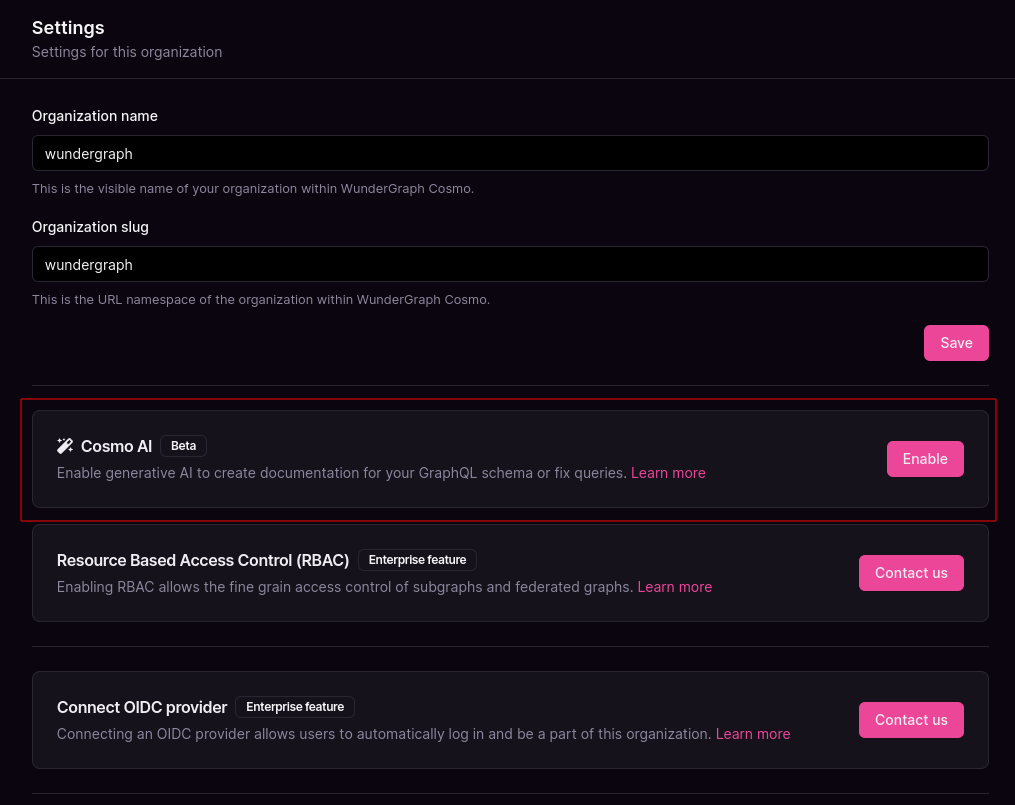Viewport: 1015px width, 805px height.
Task: Contact us about enabling RBAC
Action: pyautogui.click(x=911, y=573)
